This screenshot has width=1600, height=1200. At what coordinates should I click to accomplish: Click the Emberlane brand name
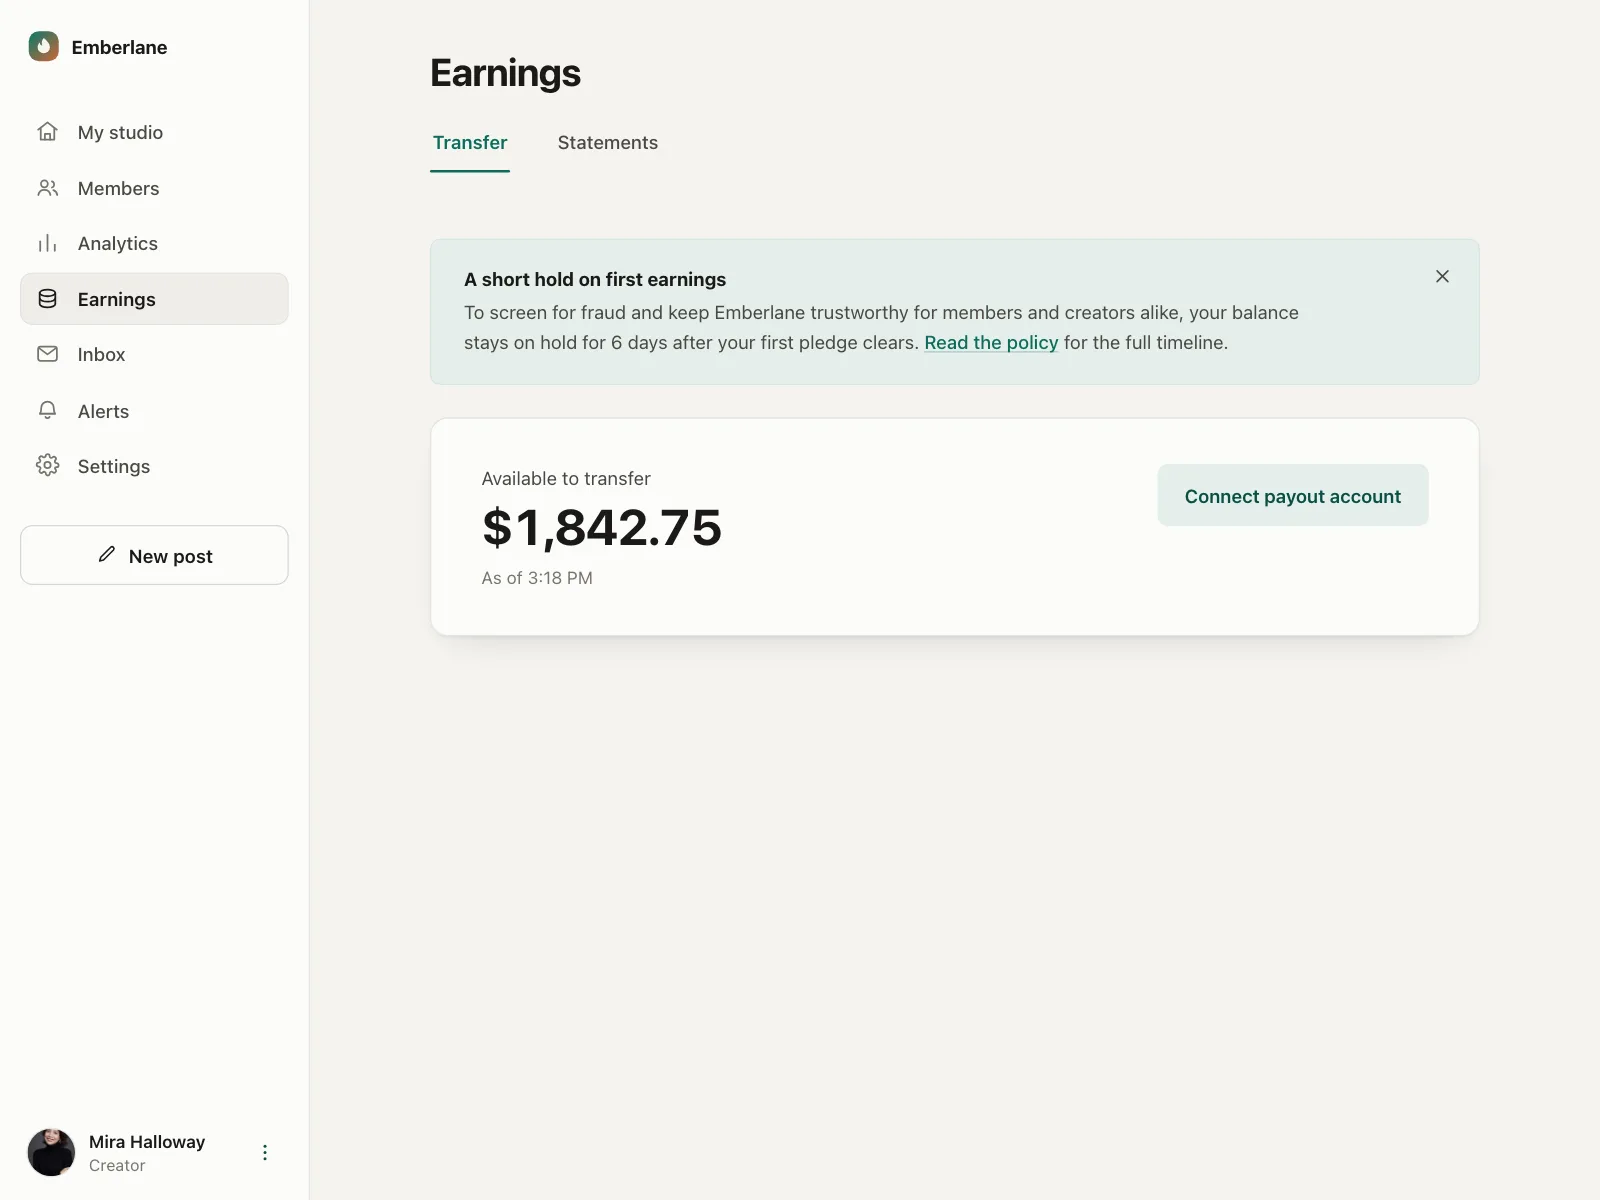coord(119,47)
